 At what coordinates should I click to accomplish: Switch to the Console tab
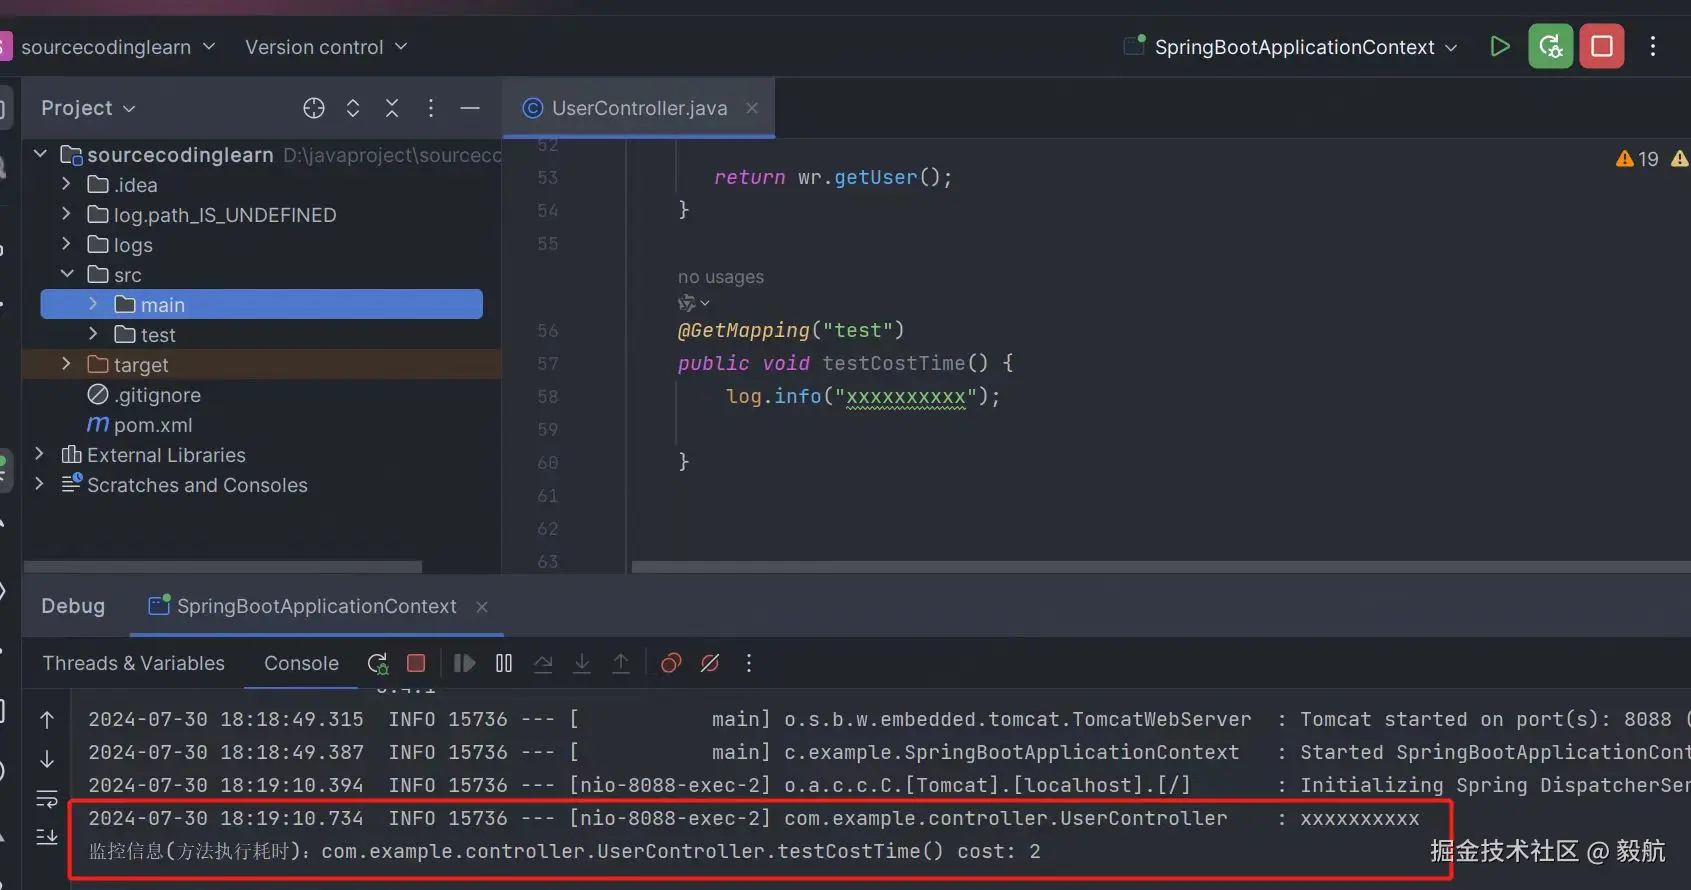[301, 663]
